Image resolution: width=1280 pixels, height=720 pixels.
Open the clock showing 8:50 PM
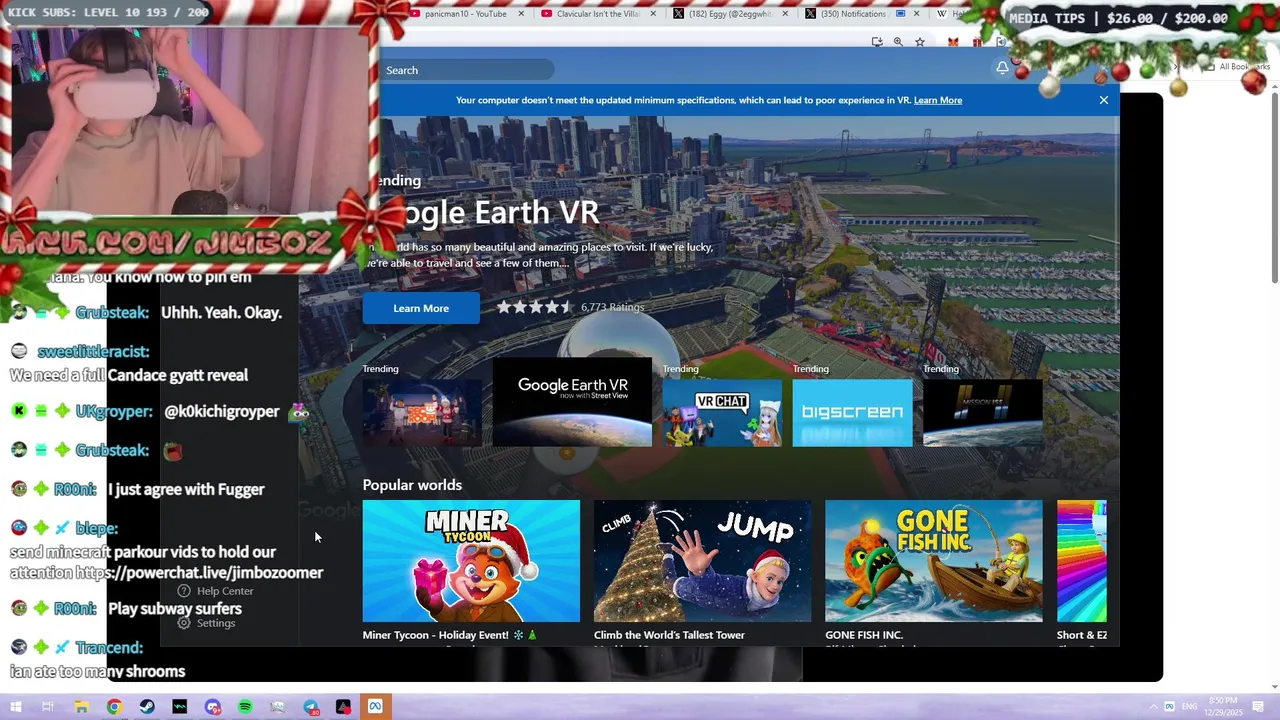point(1226,707)
